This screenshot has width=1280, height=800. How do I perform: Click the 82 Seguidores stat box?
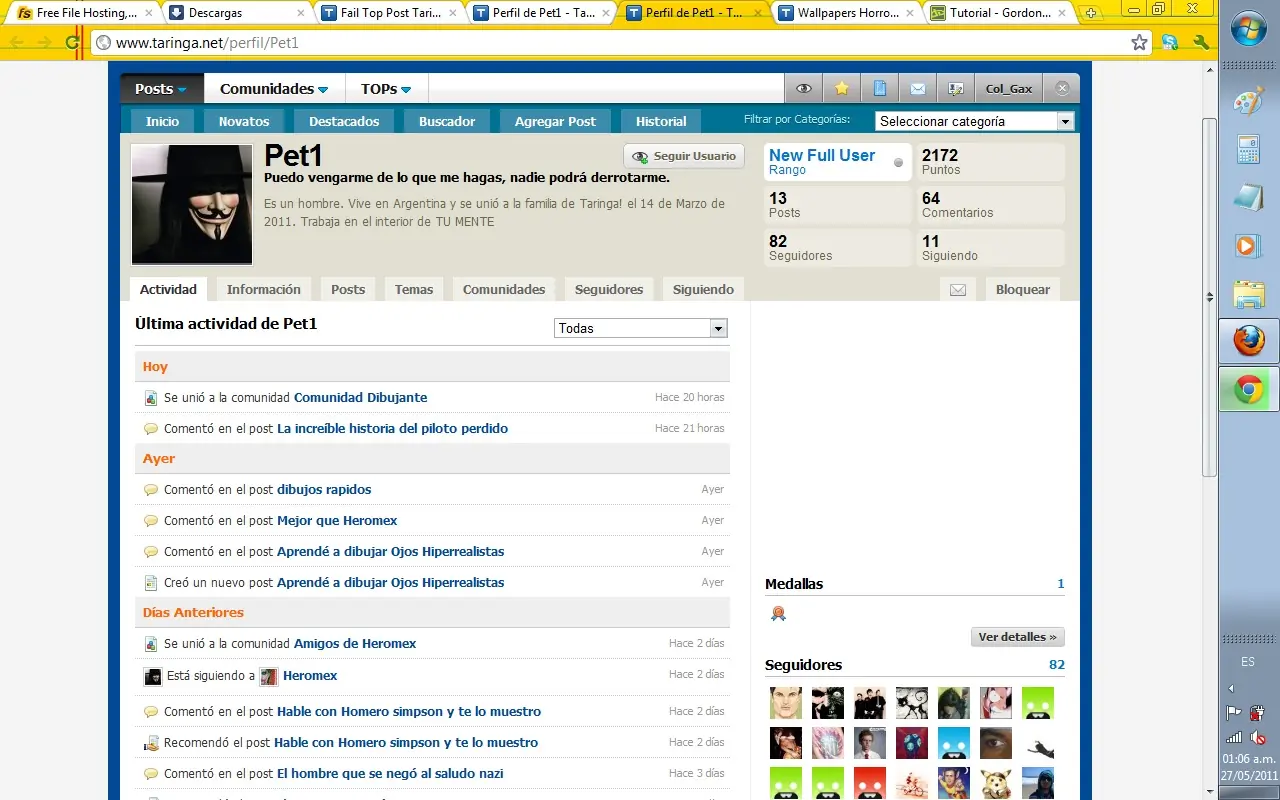pos(838,248)
